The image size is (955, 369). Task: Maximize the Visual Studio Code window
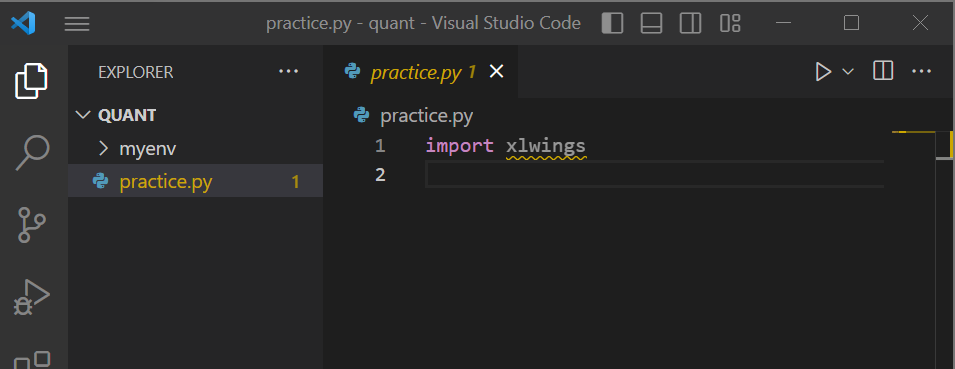click(851, 23)
